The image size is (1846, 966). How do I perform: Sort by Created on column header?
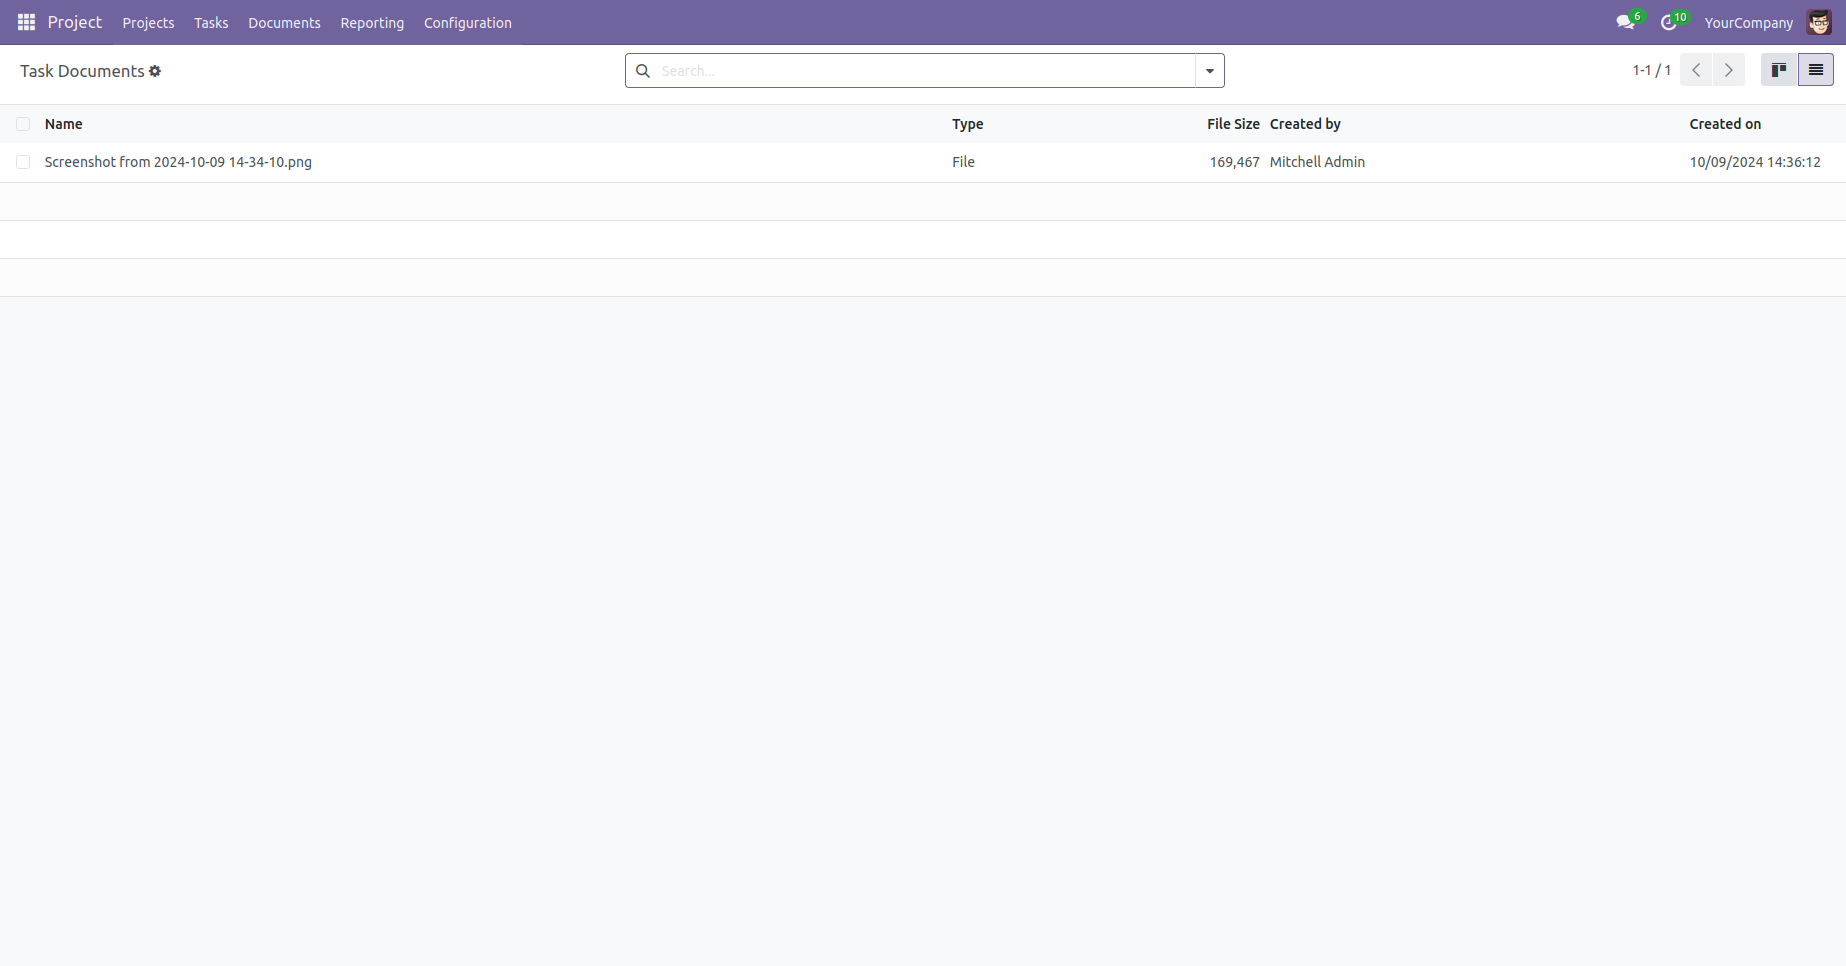click(1725, 124)
